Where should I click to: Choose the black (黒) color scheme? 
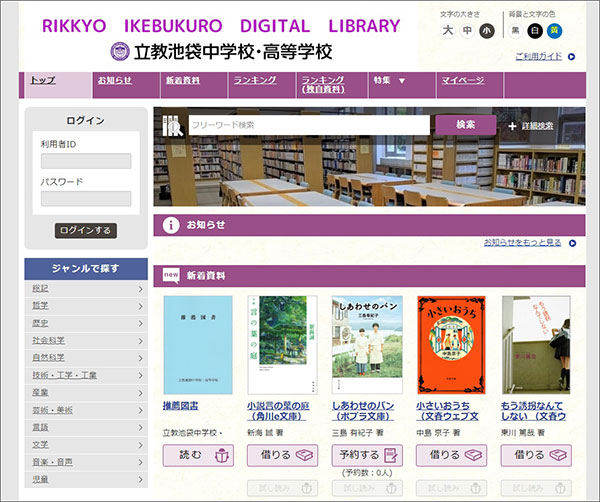pyautogui.click(x=515, y=31)
